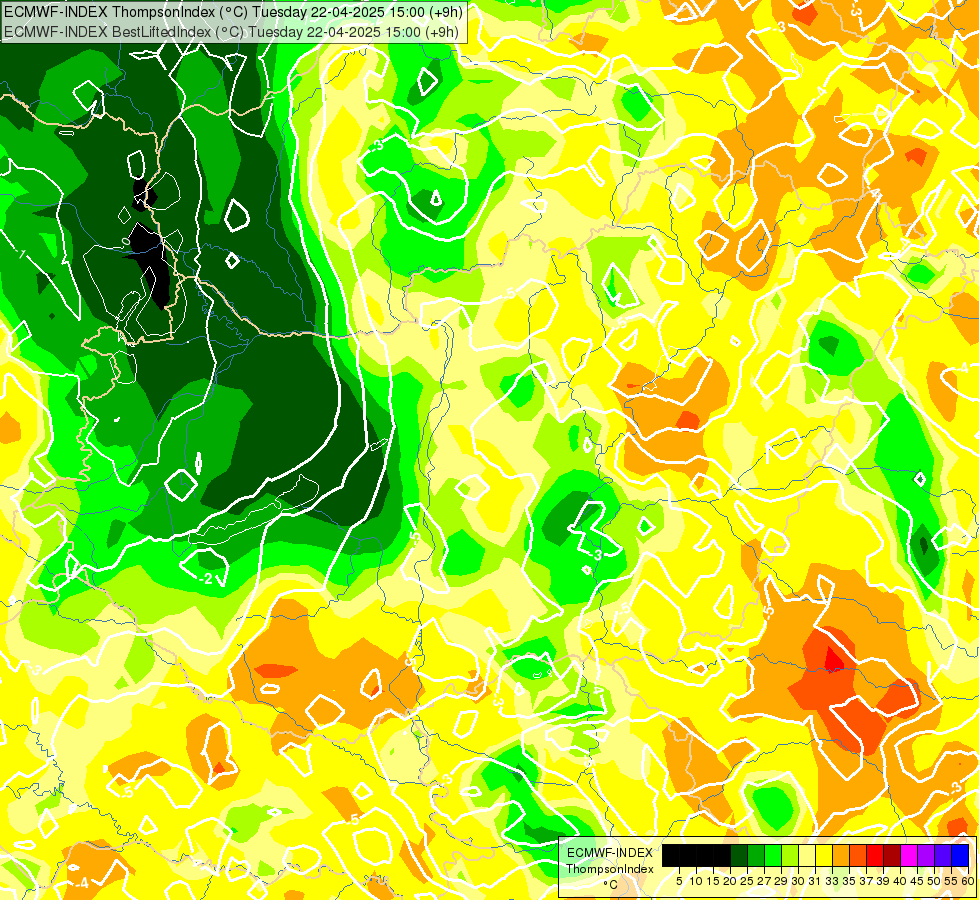Click legend tick value 50
Screen dimensions: 979x900
(934, 881)
